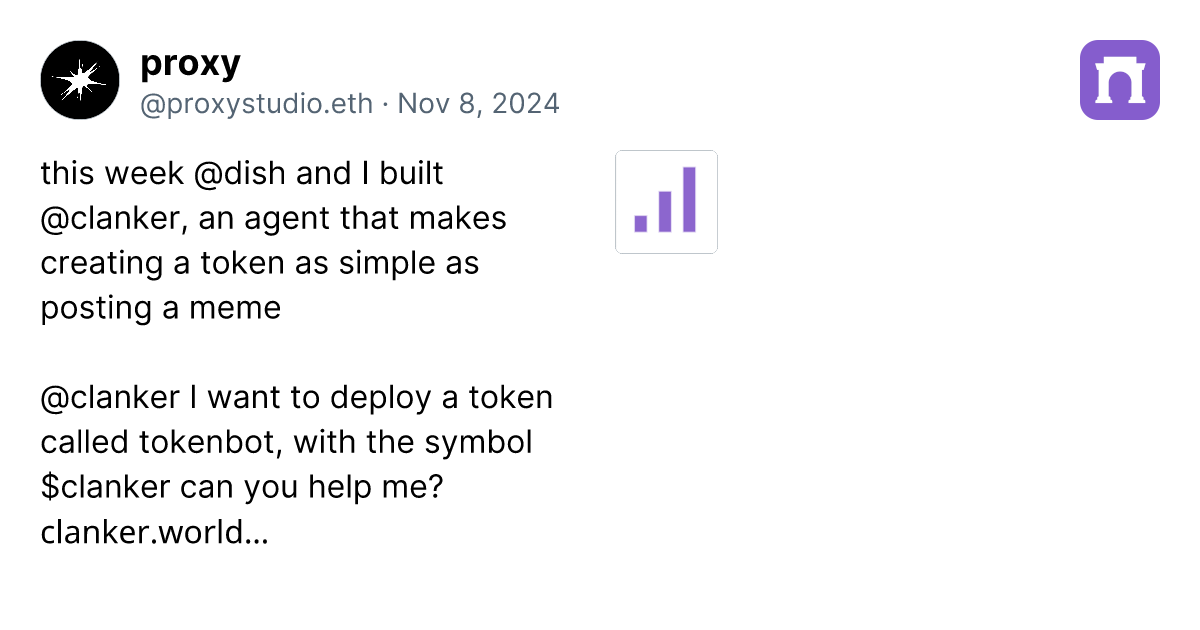Click @clanker mention before "an agent"
The image size is (1200, 630).
click(x=115, y=218)
